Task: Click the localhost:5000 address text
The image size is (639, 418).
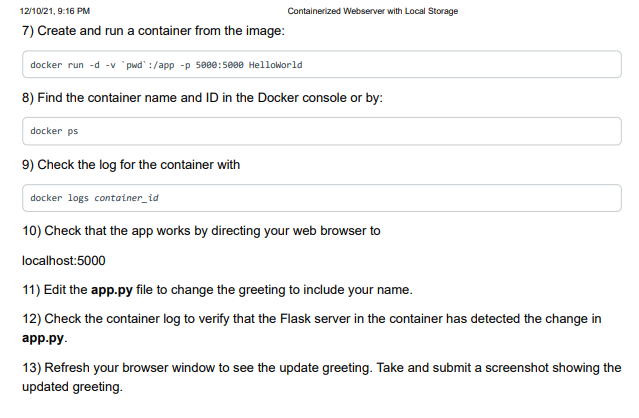Action: click(64, 261)
